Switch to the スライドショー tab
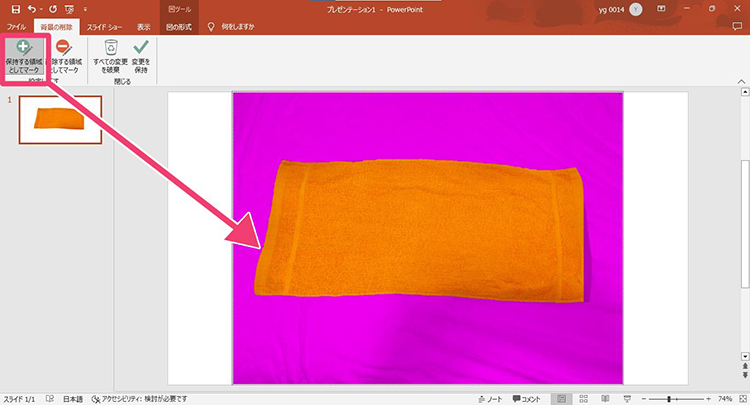The height and width of the screenshot is (405, 750). (104, 26)
